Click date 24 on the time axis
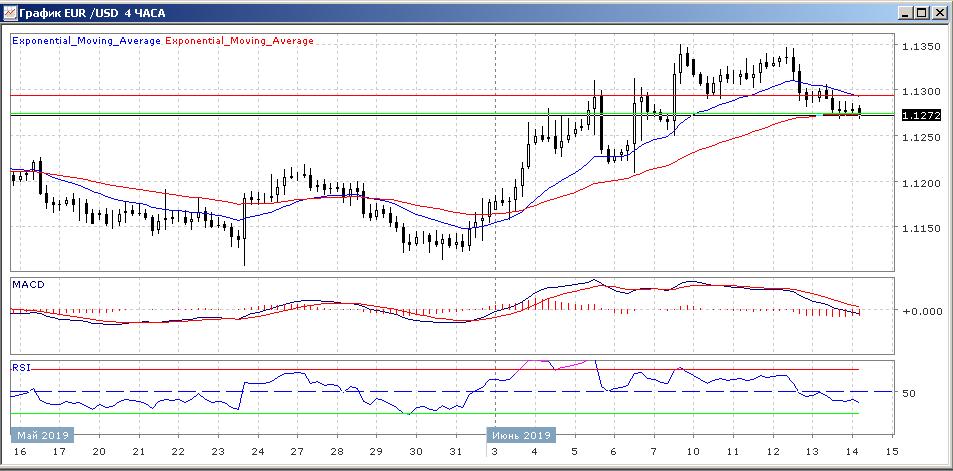This screenshot has width=953, height=471. 258,452
